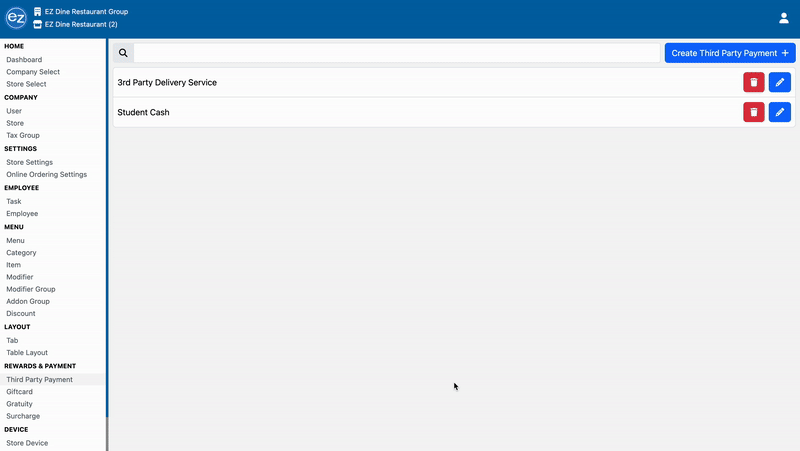Image resolution: width=800 pixels, height=451 pixels.
Task: Open the Menu page link
Action: [x=15, y=240]
